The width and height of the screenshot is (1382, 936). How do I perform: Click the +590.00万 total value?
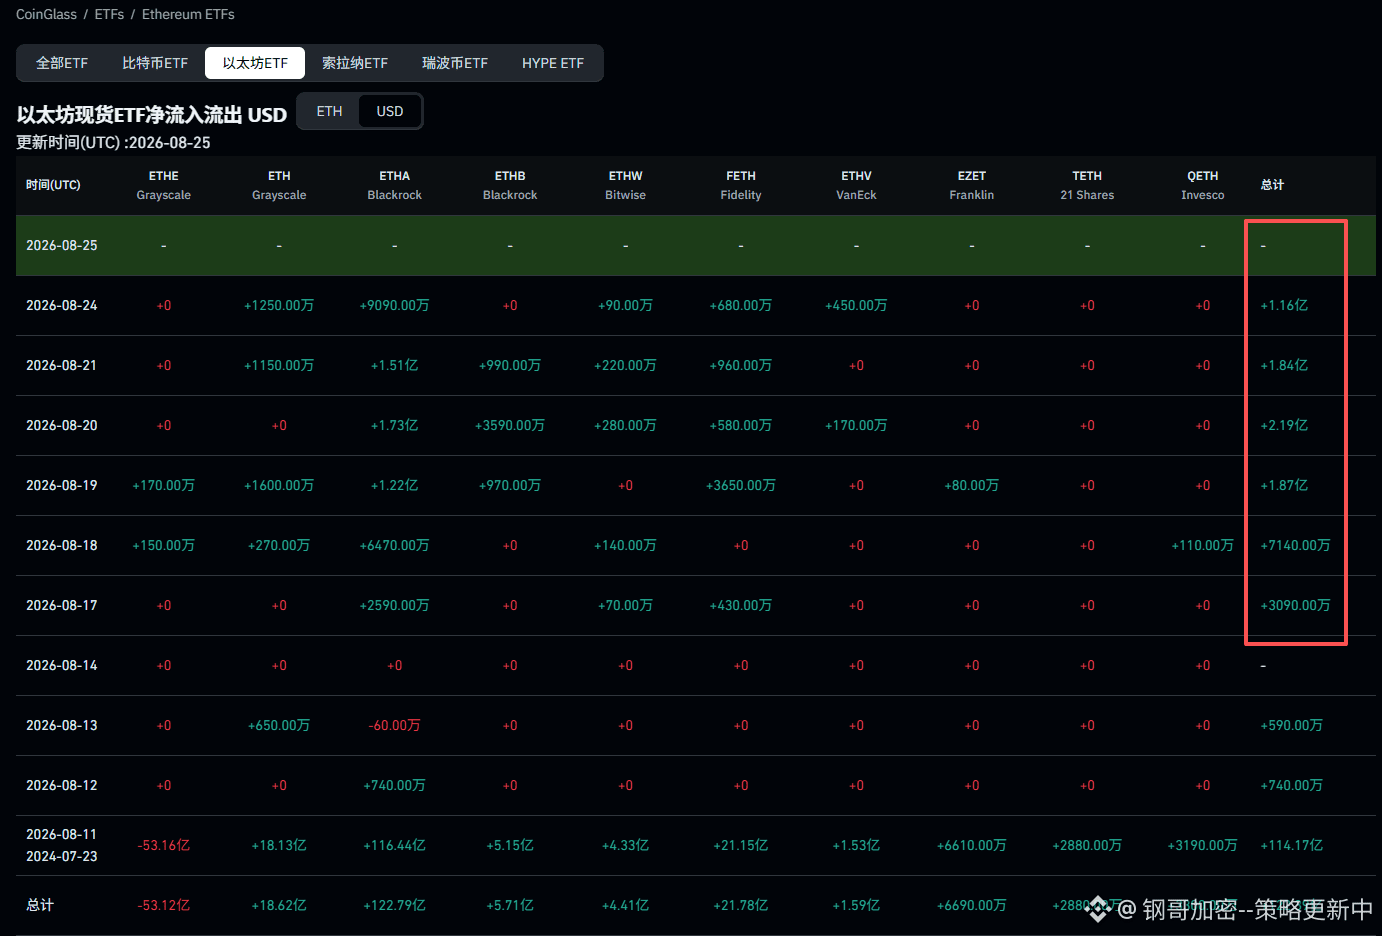[1292, 725]
